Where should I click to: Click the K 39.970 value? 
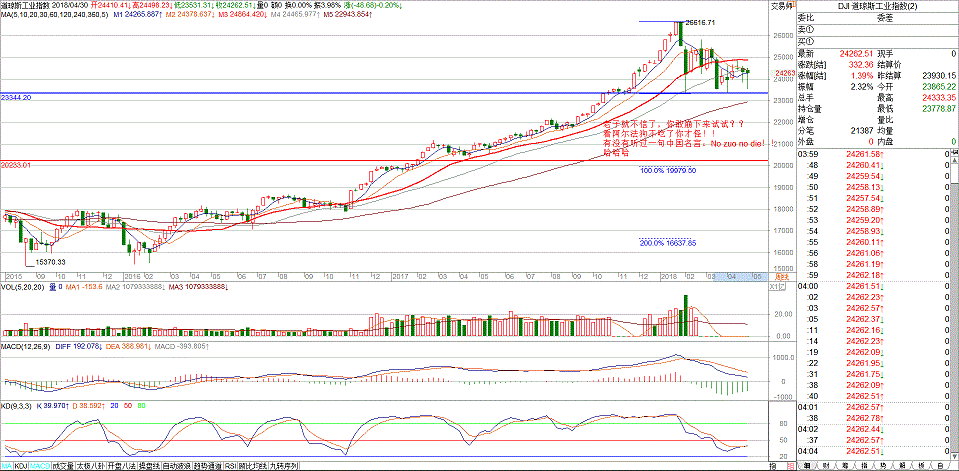coord(51,406)
